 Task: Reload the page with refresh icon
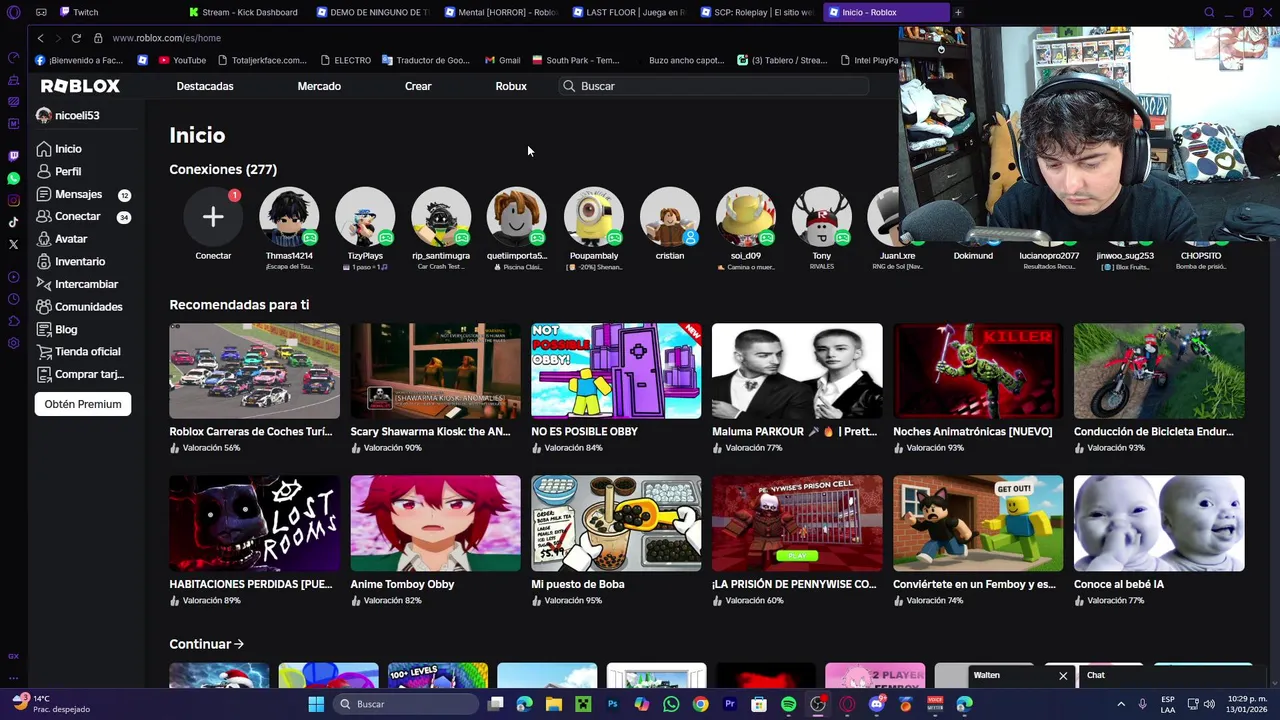pyautogui.click(x=76, y=38)
